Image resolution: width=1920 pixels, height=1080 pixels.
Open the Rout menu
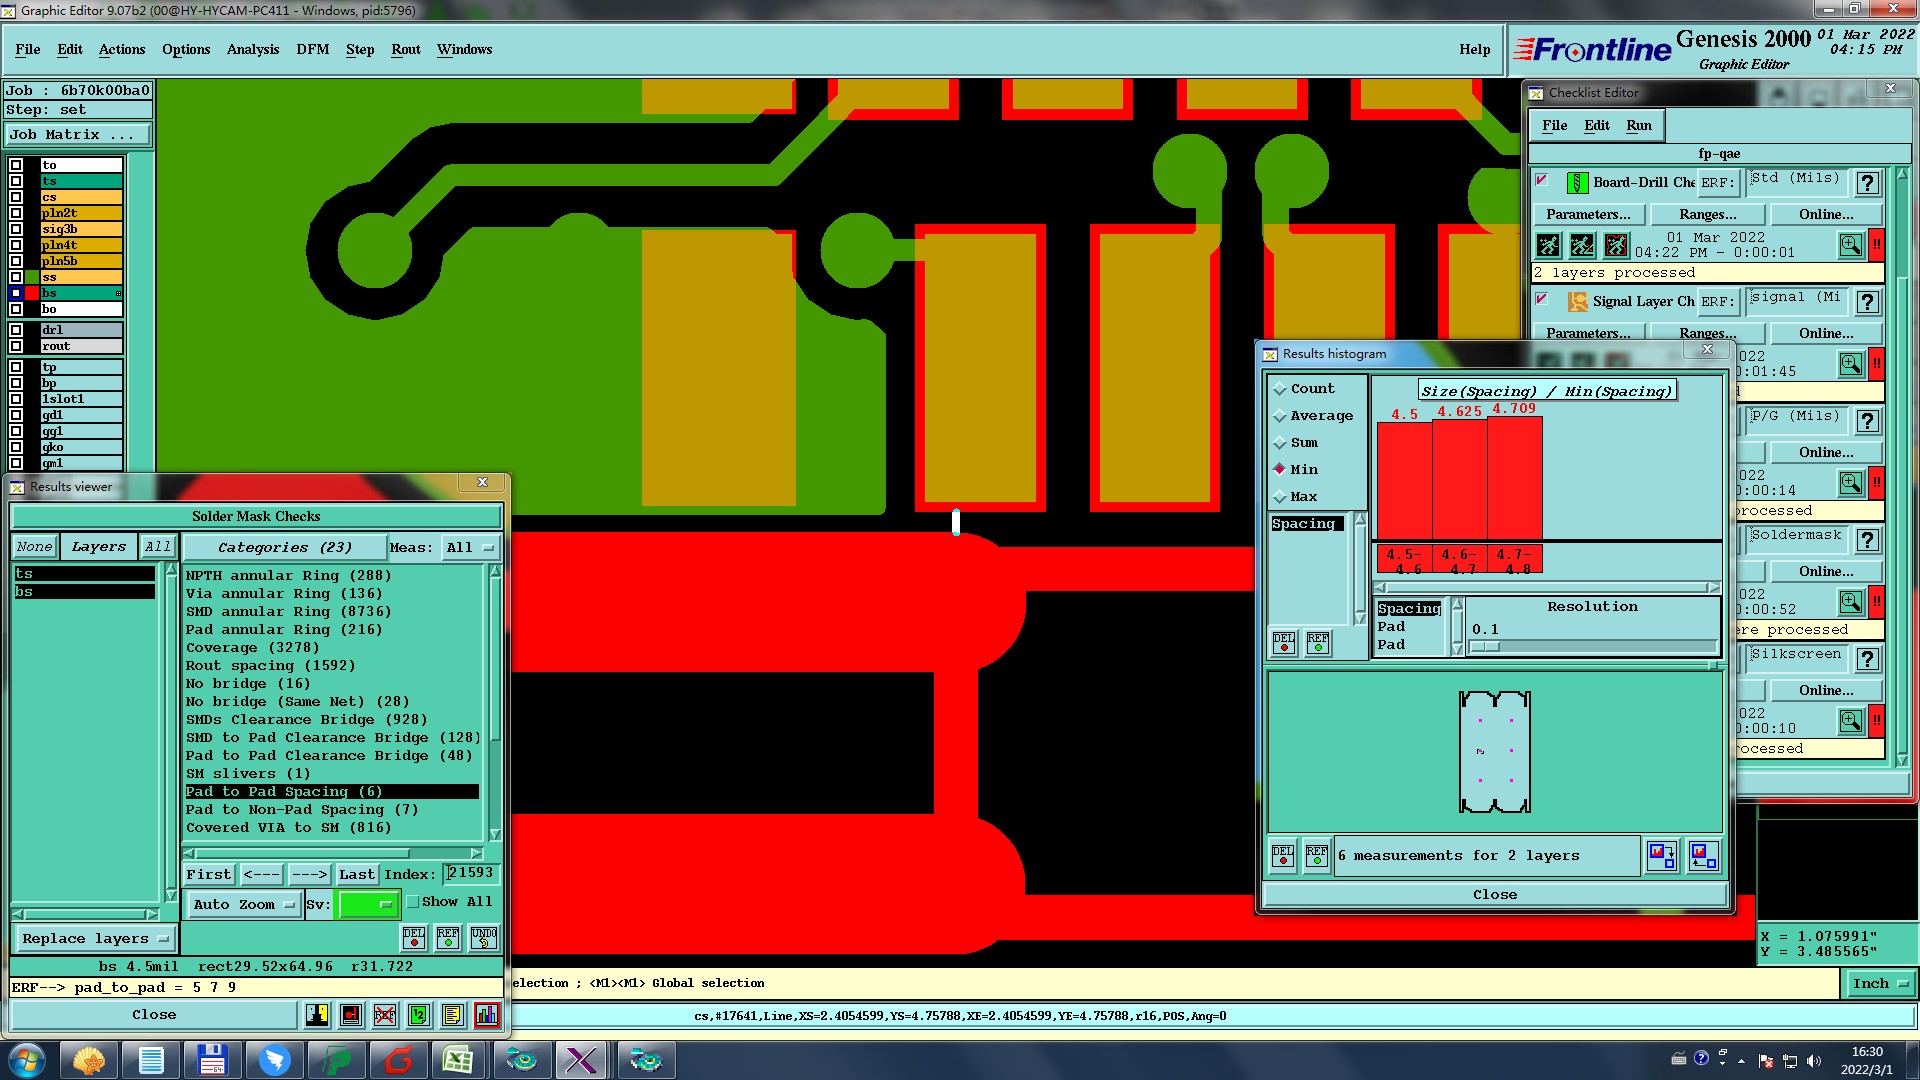coord(405,49)
